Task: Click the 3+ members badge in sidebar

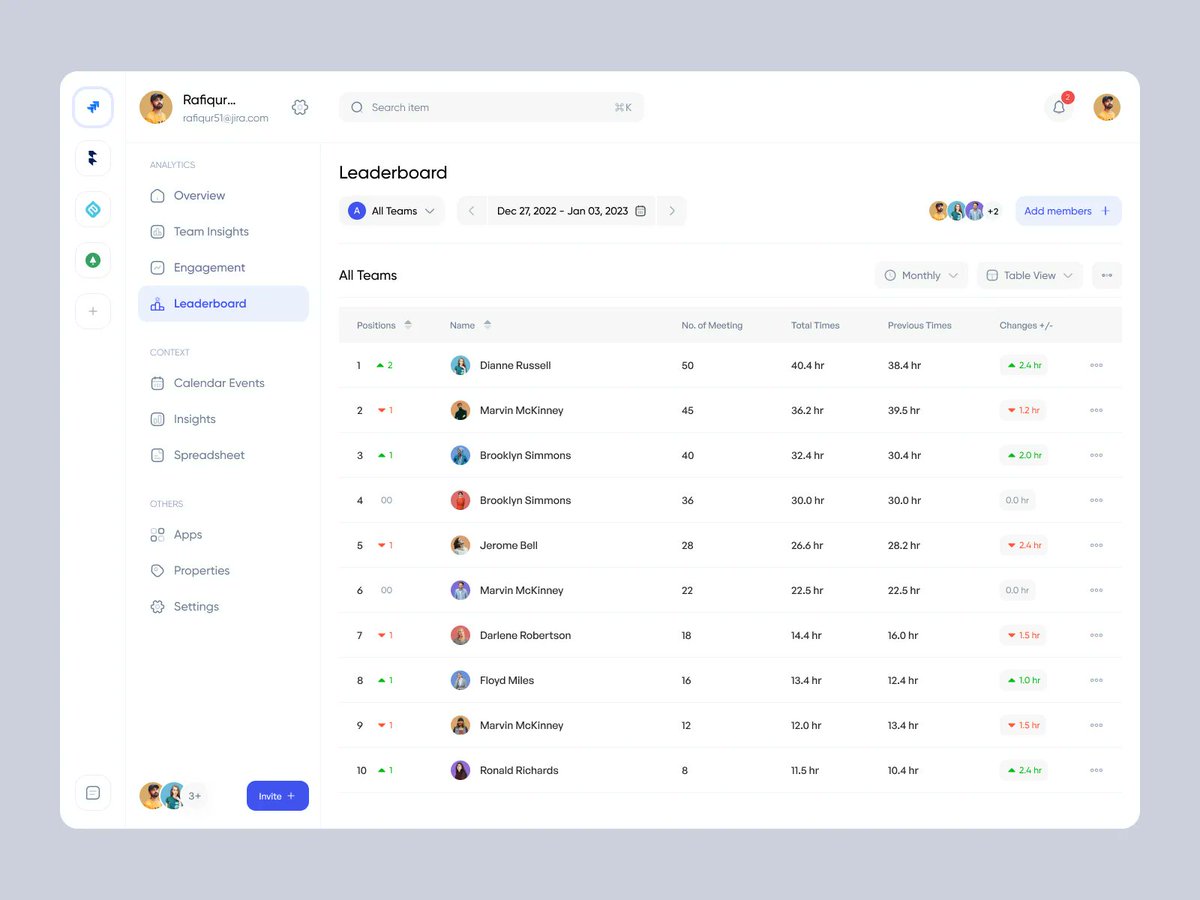Action: 195,796
